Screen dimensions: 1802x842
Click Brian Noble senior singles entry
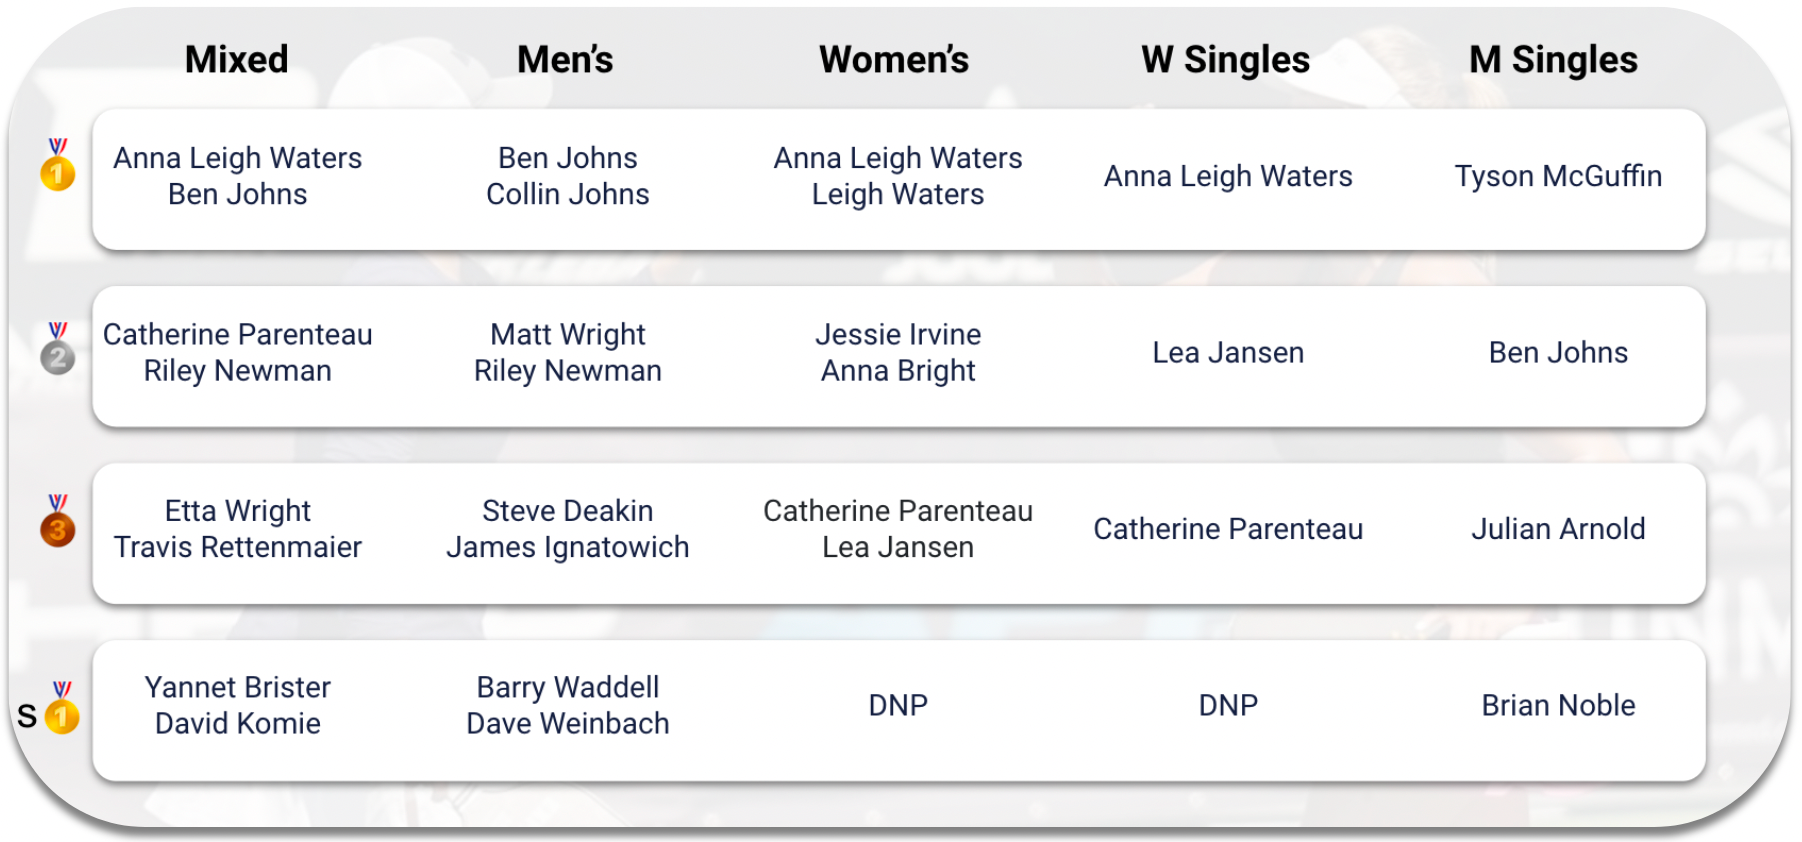(x=1558, y=706)
